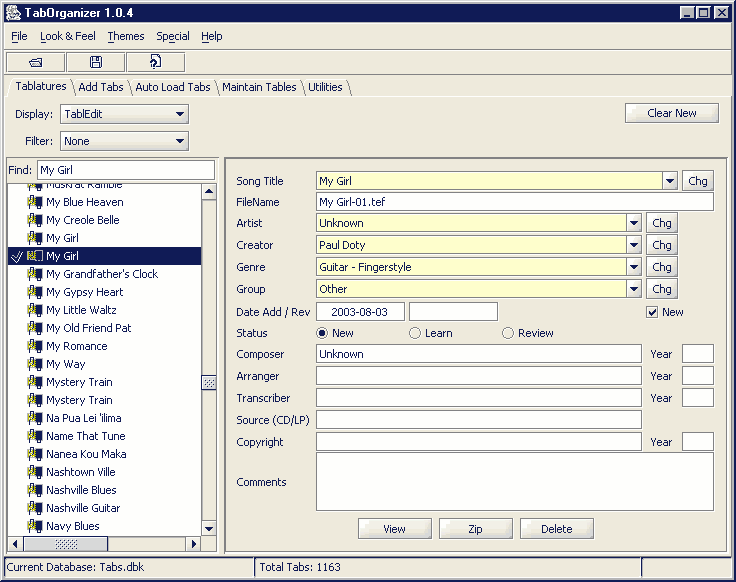Click the tab icon beside My Romance
Screen dimensions: 736x582
point(35,346)
